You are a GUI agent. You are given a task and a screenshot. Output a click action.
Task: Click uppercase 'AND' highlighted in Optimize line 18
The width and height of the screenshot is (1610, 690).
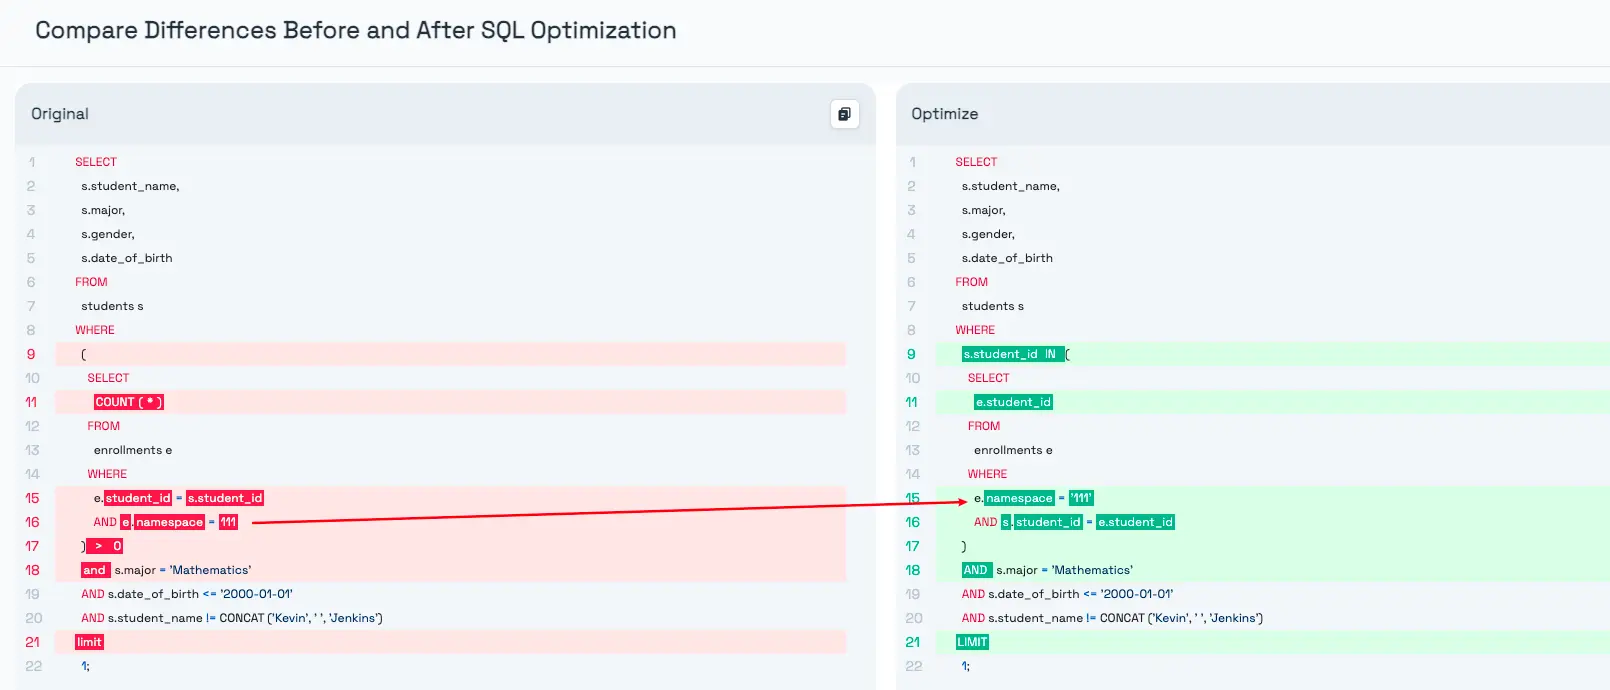click(976, 570)
